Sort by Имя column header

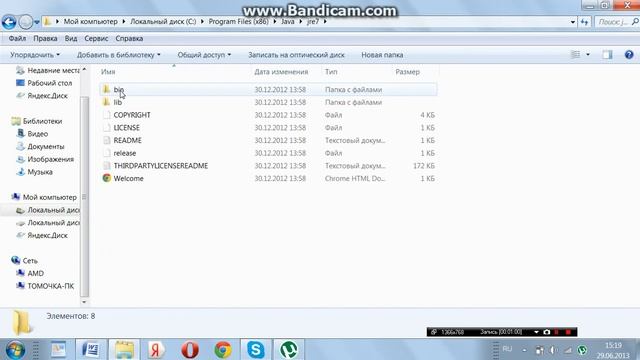(108, 72)
